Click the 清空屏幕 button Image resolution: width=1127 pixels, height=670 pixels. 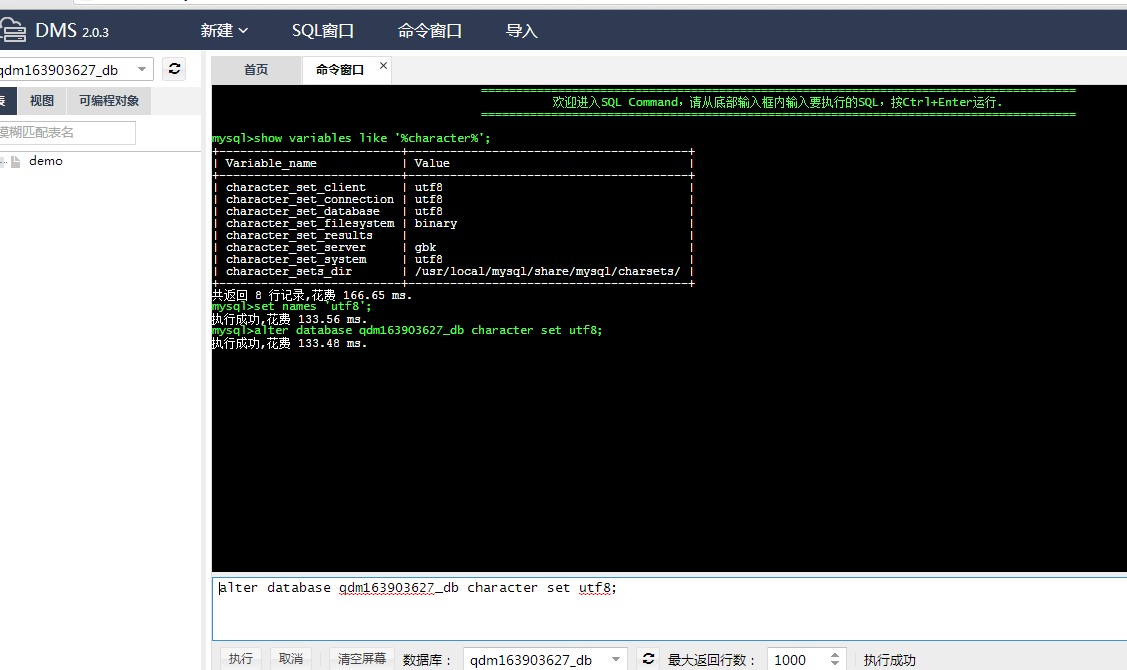pyautogui.click(x=362, y=658)
